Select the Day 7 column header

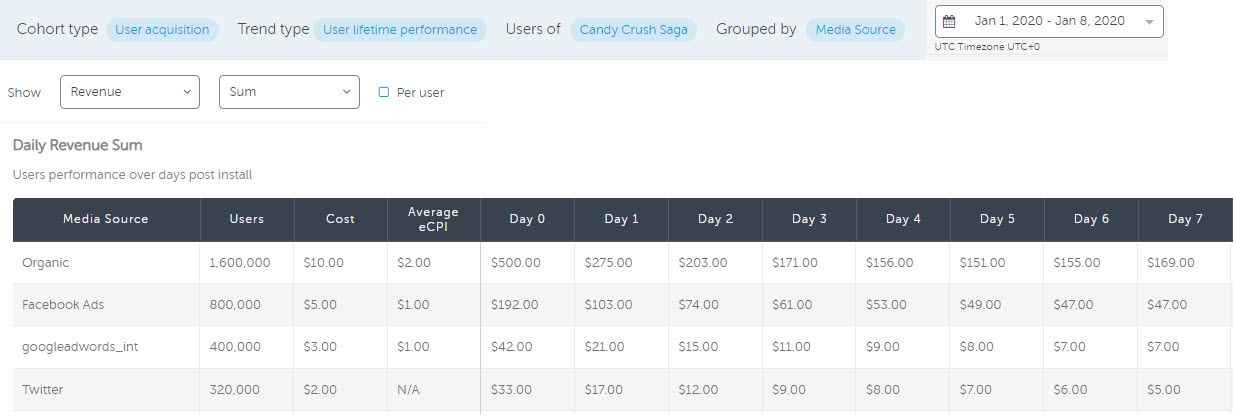1185,219
